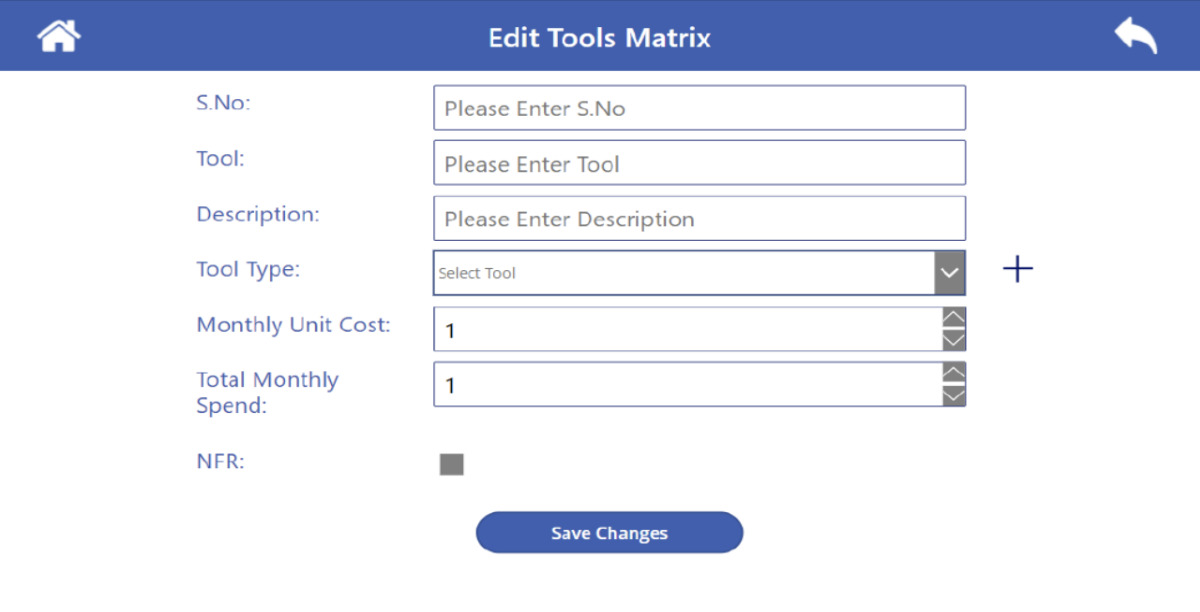Click the Monthly Unit Cost value box
Image resolution: width=1200 pixels, height=612 pixels.
pos(690,329)
